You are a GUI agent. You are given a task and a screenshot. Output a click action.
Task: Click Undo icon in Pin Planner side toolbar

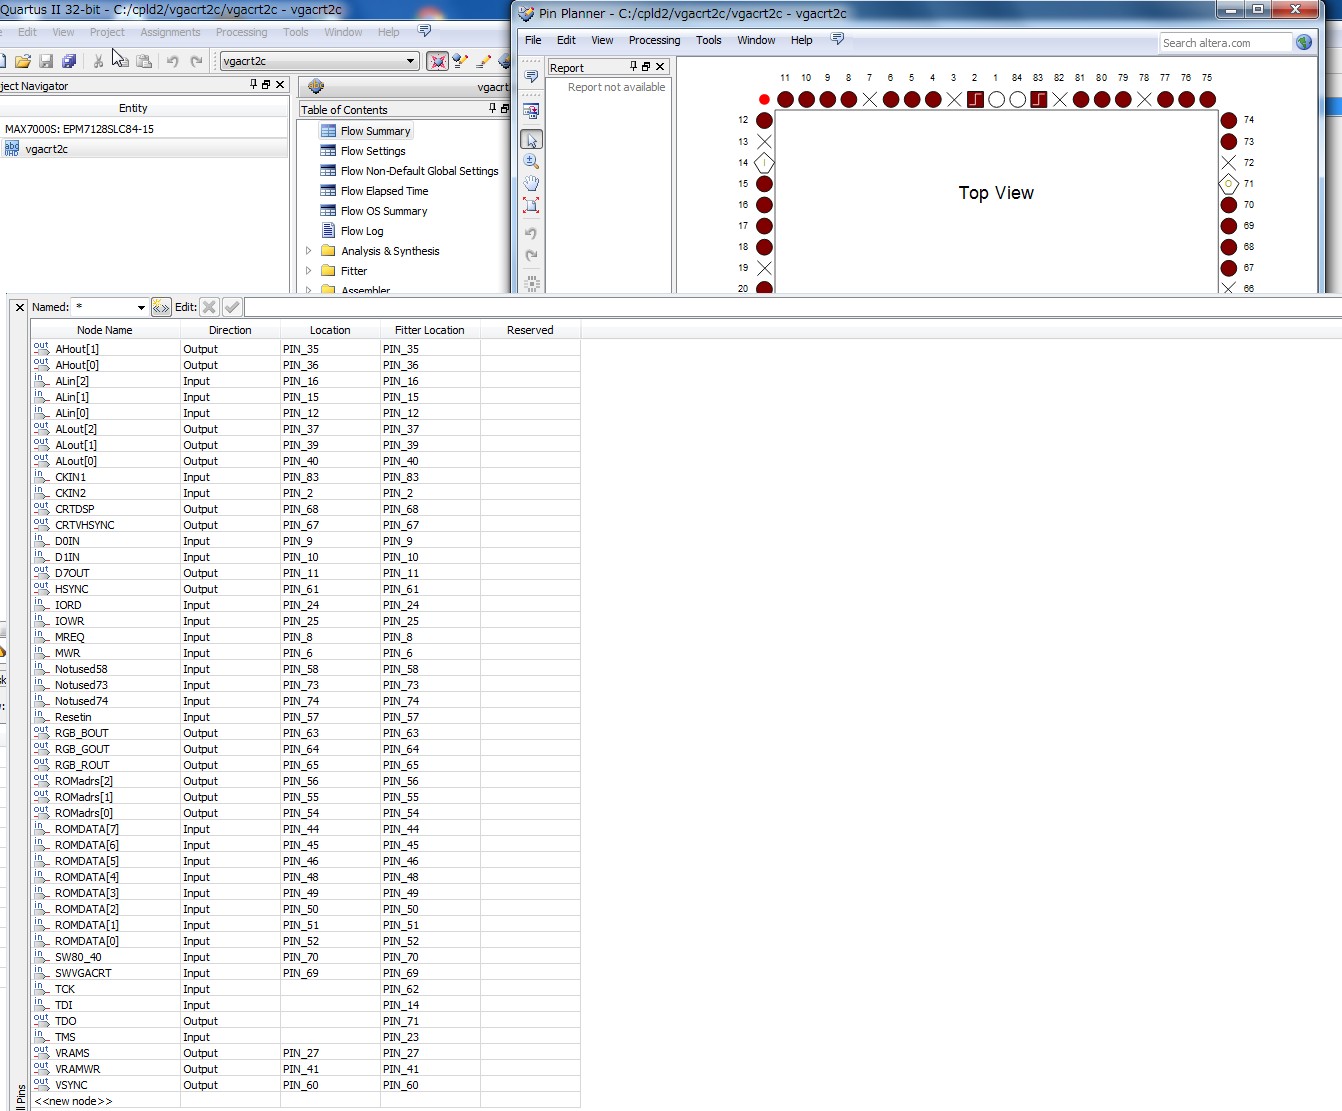coord(531,234)
